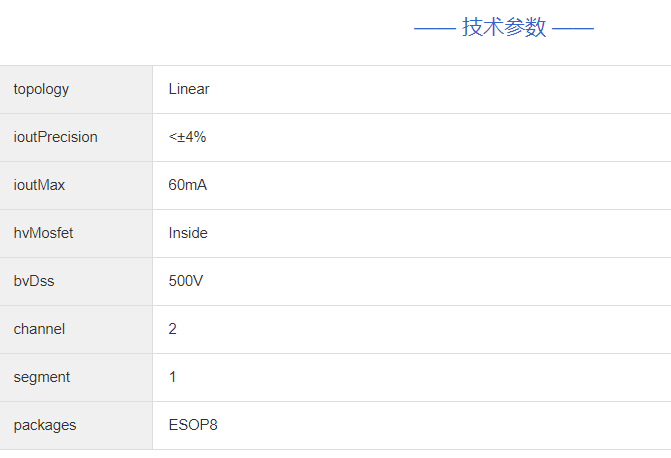671x458 pixels.
Task: Click the Inside value
Action: 188,233
